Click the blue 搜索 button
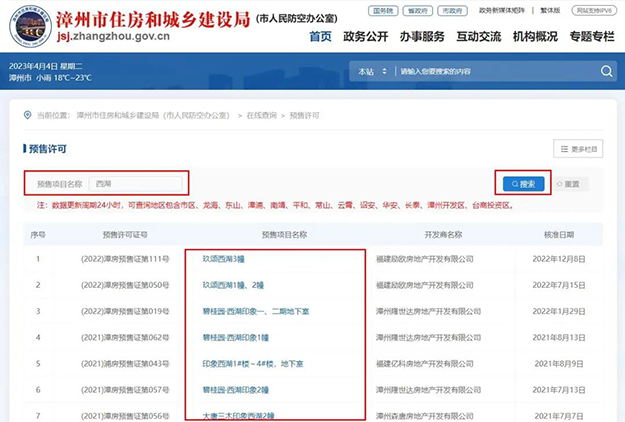This screenshot has height=422, width=625. coord(523,184)
